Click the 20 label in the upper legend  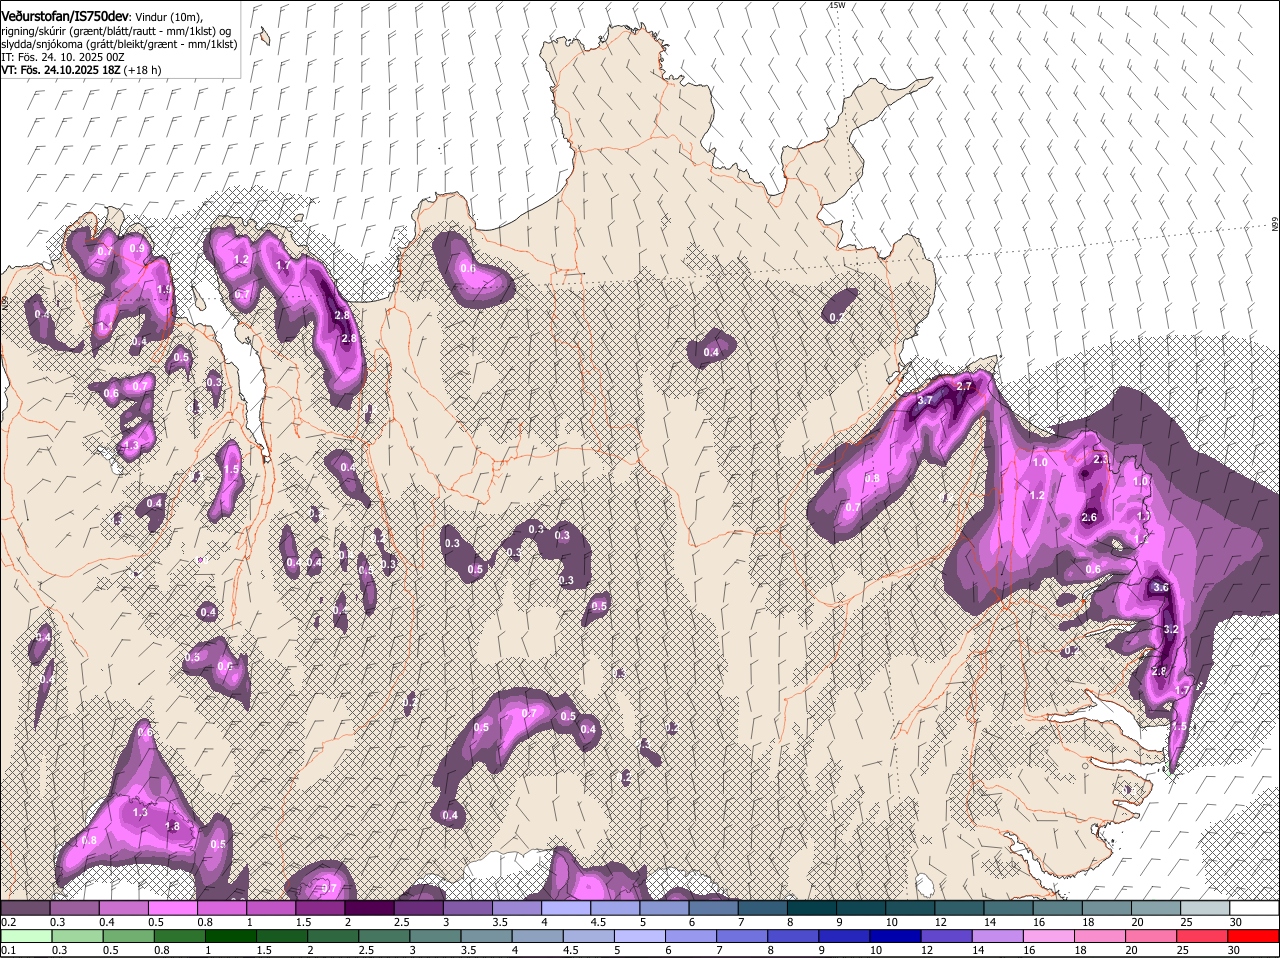pyautogui.click(x=1138, y=922)
